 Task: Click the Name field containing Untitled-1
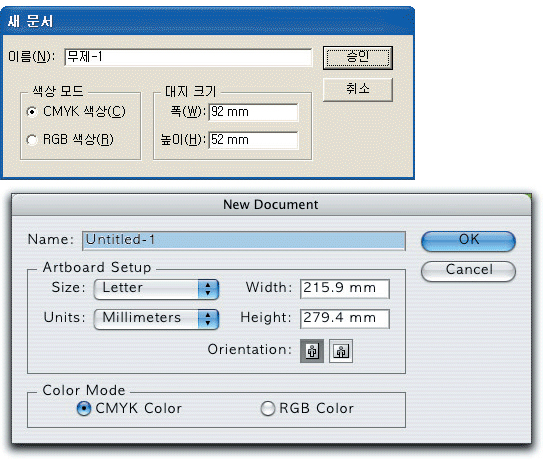pos(244,240)
